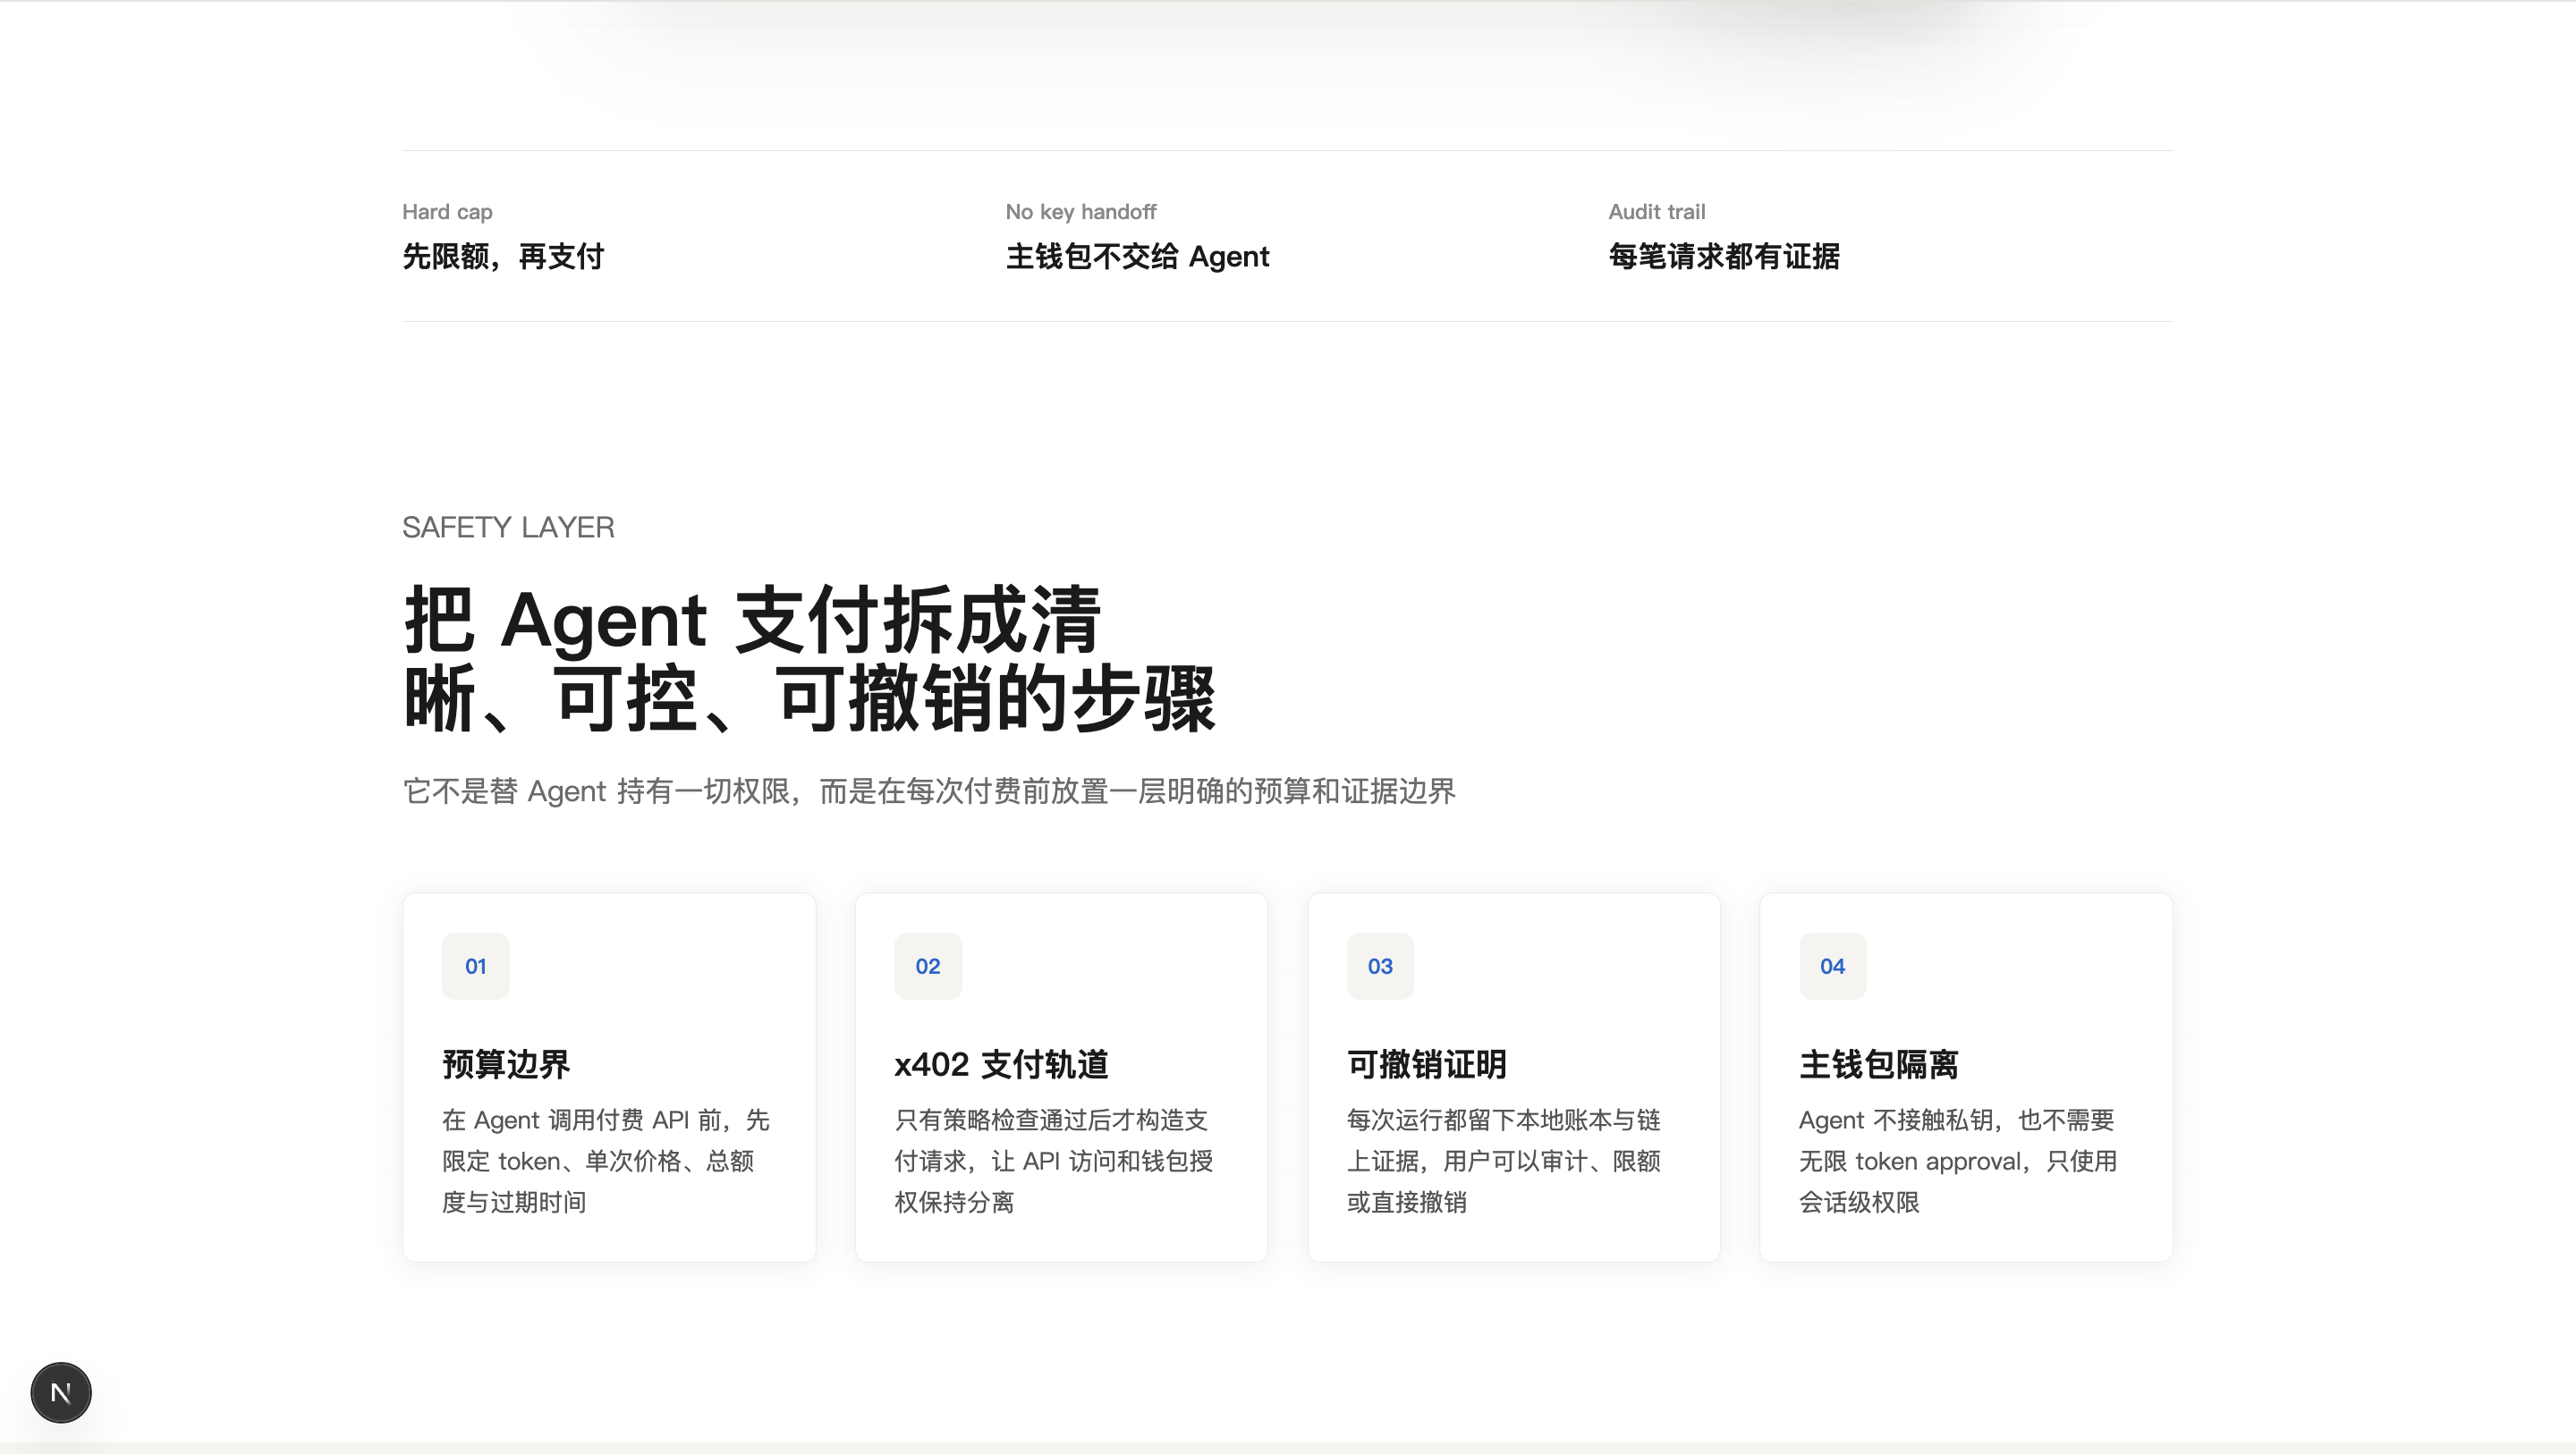
Task: Click the Hard cap label
Action: [x=447, y=212]
